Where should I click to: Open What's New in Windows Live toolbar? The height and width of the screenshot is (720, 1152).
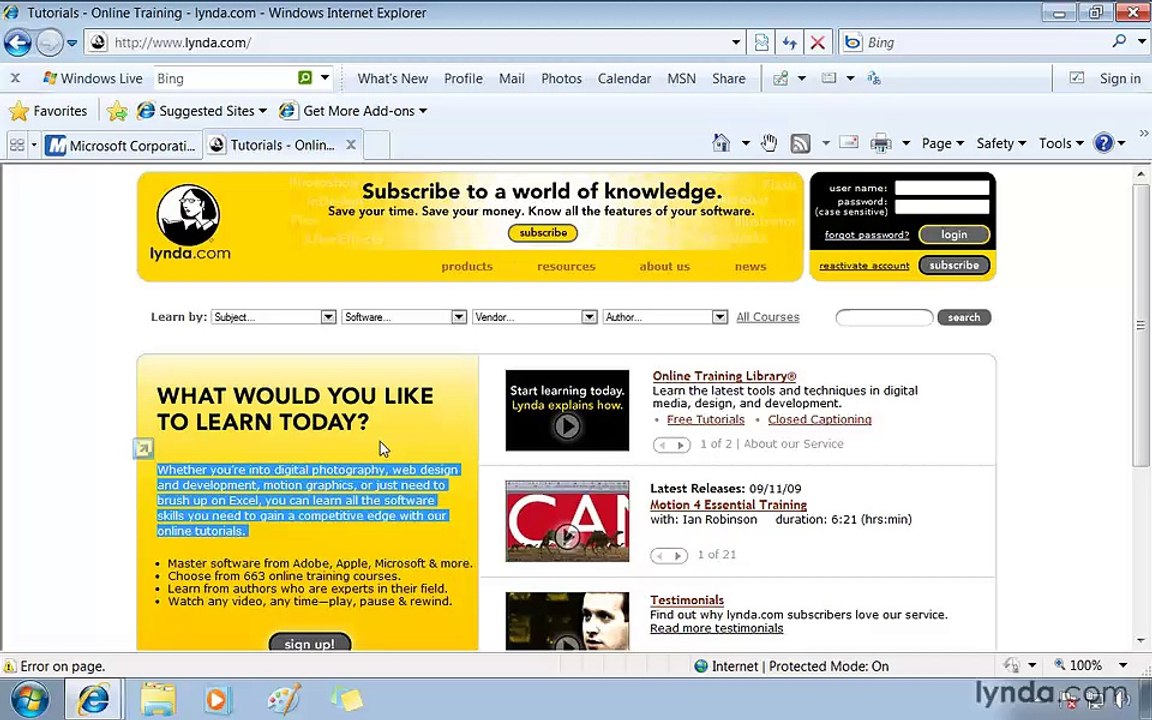pos(392,78)
